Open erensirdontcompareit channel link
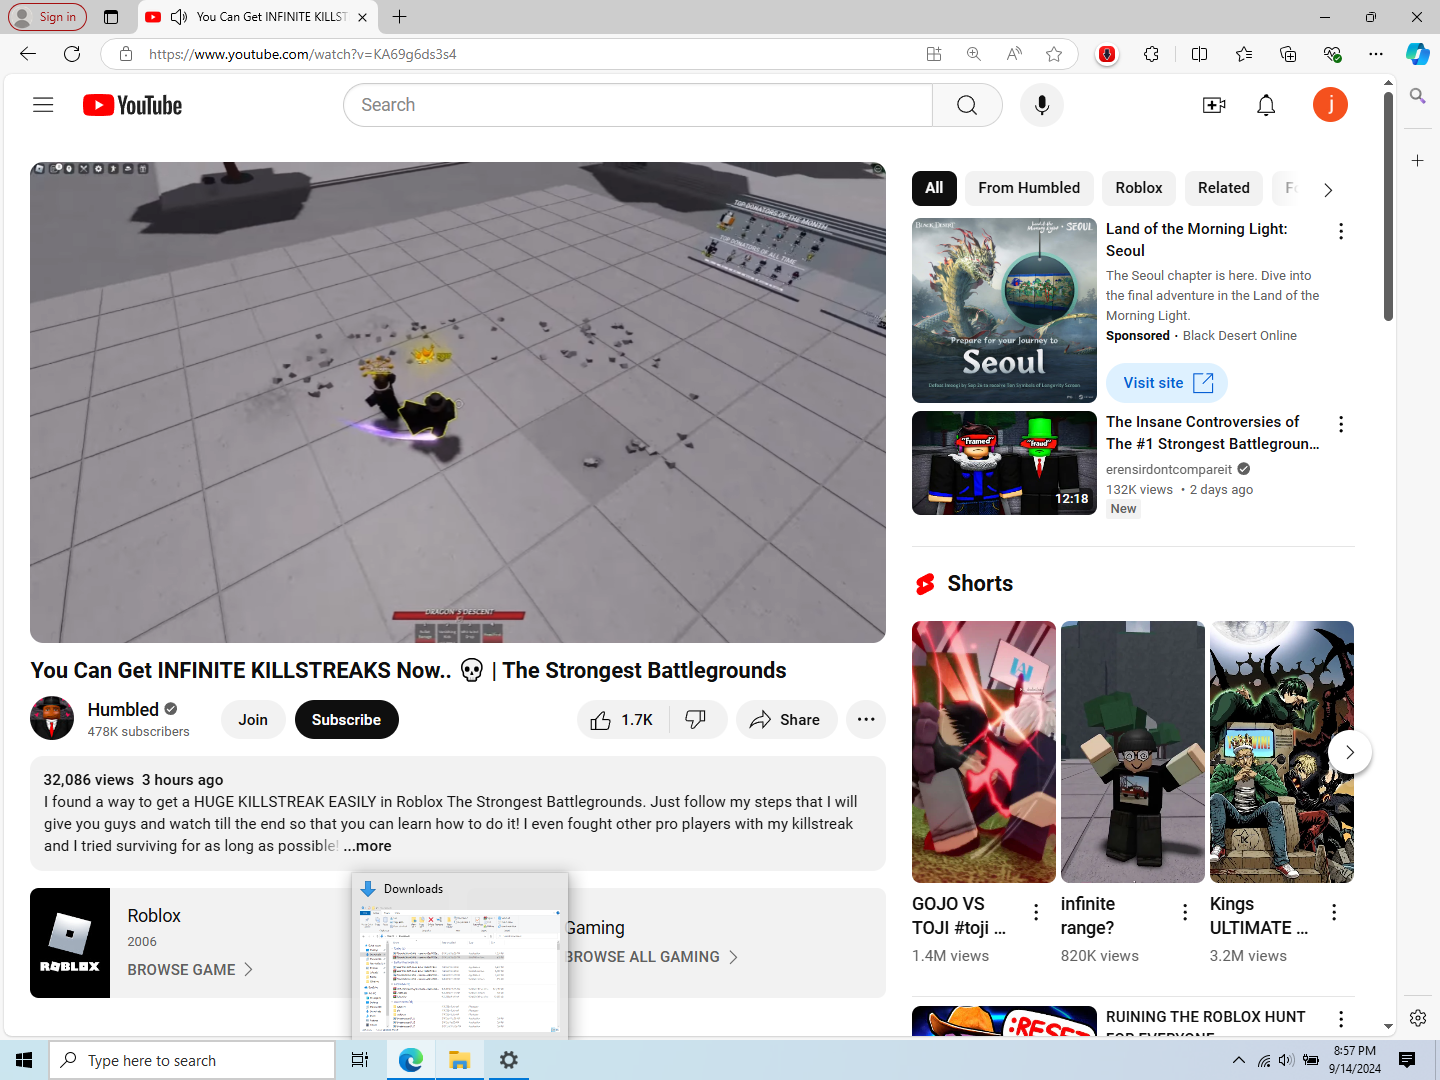The width and height of the screenshot is (1440, 1080). point(1169,469)
